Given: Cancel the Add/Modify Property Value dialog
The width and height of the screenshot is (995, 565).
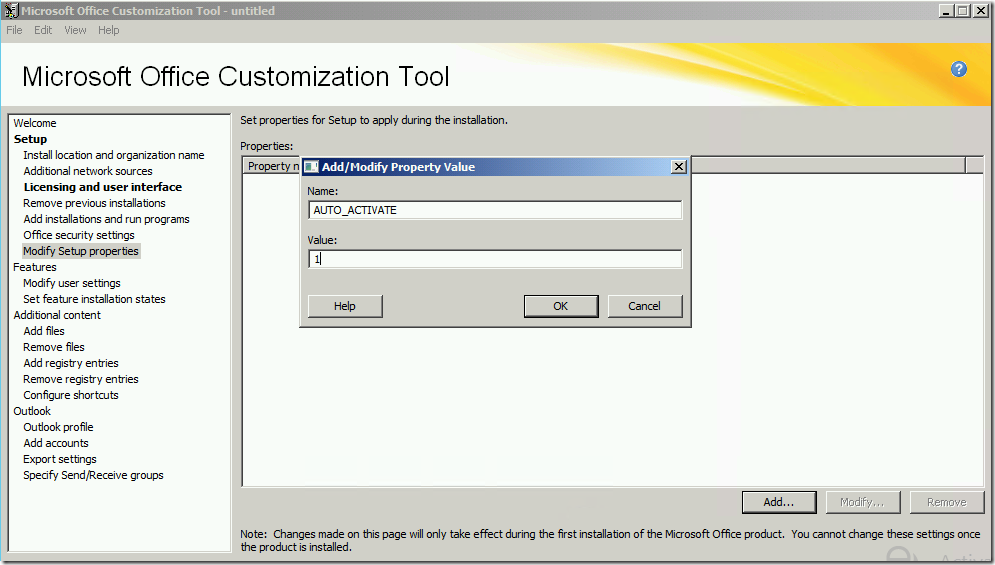Looking at the screenshot, I should coord(645,306).
